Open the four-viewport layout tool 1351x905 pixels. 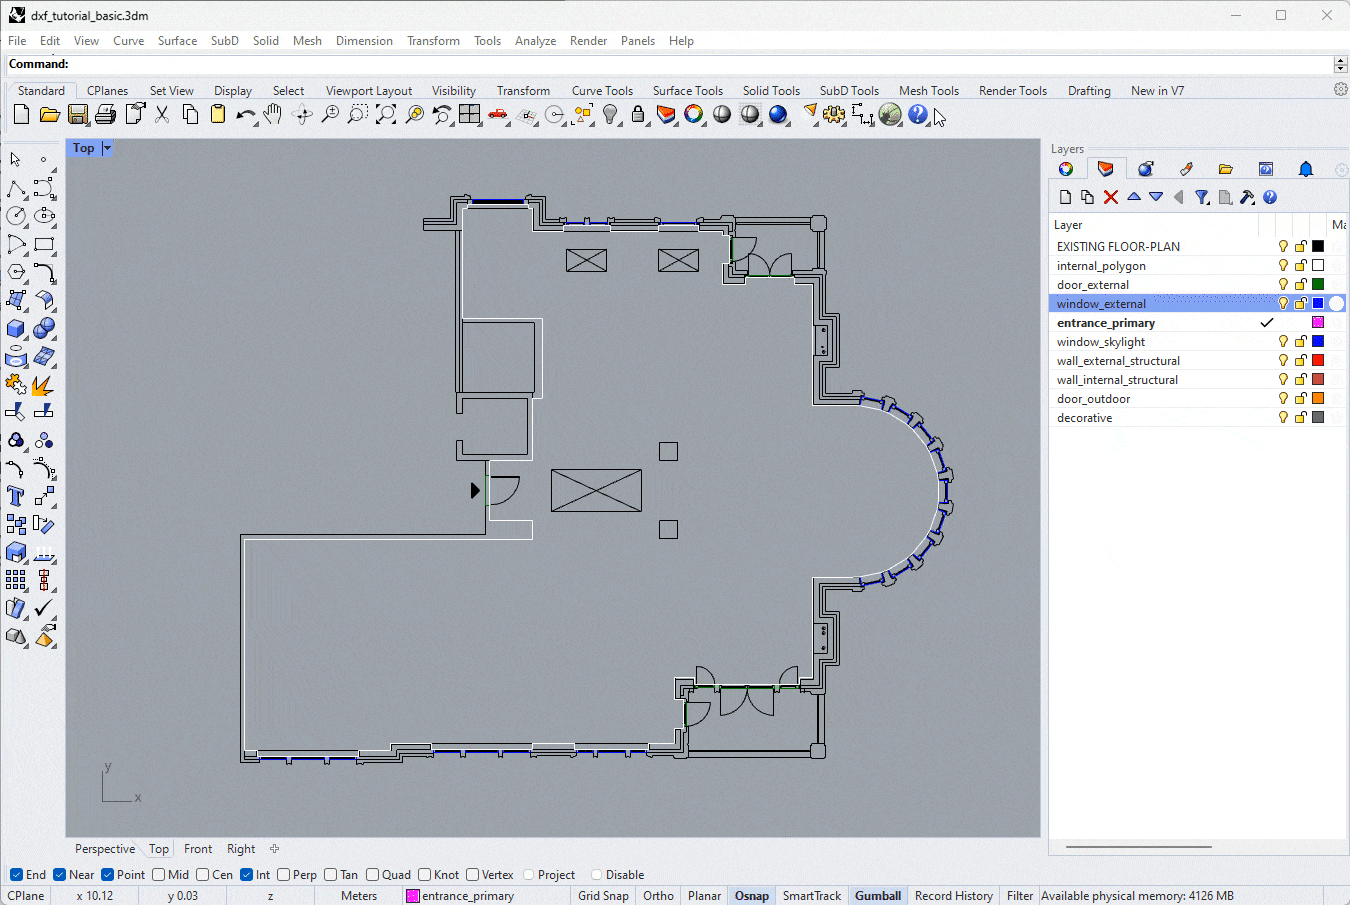point(469,115)
